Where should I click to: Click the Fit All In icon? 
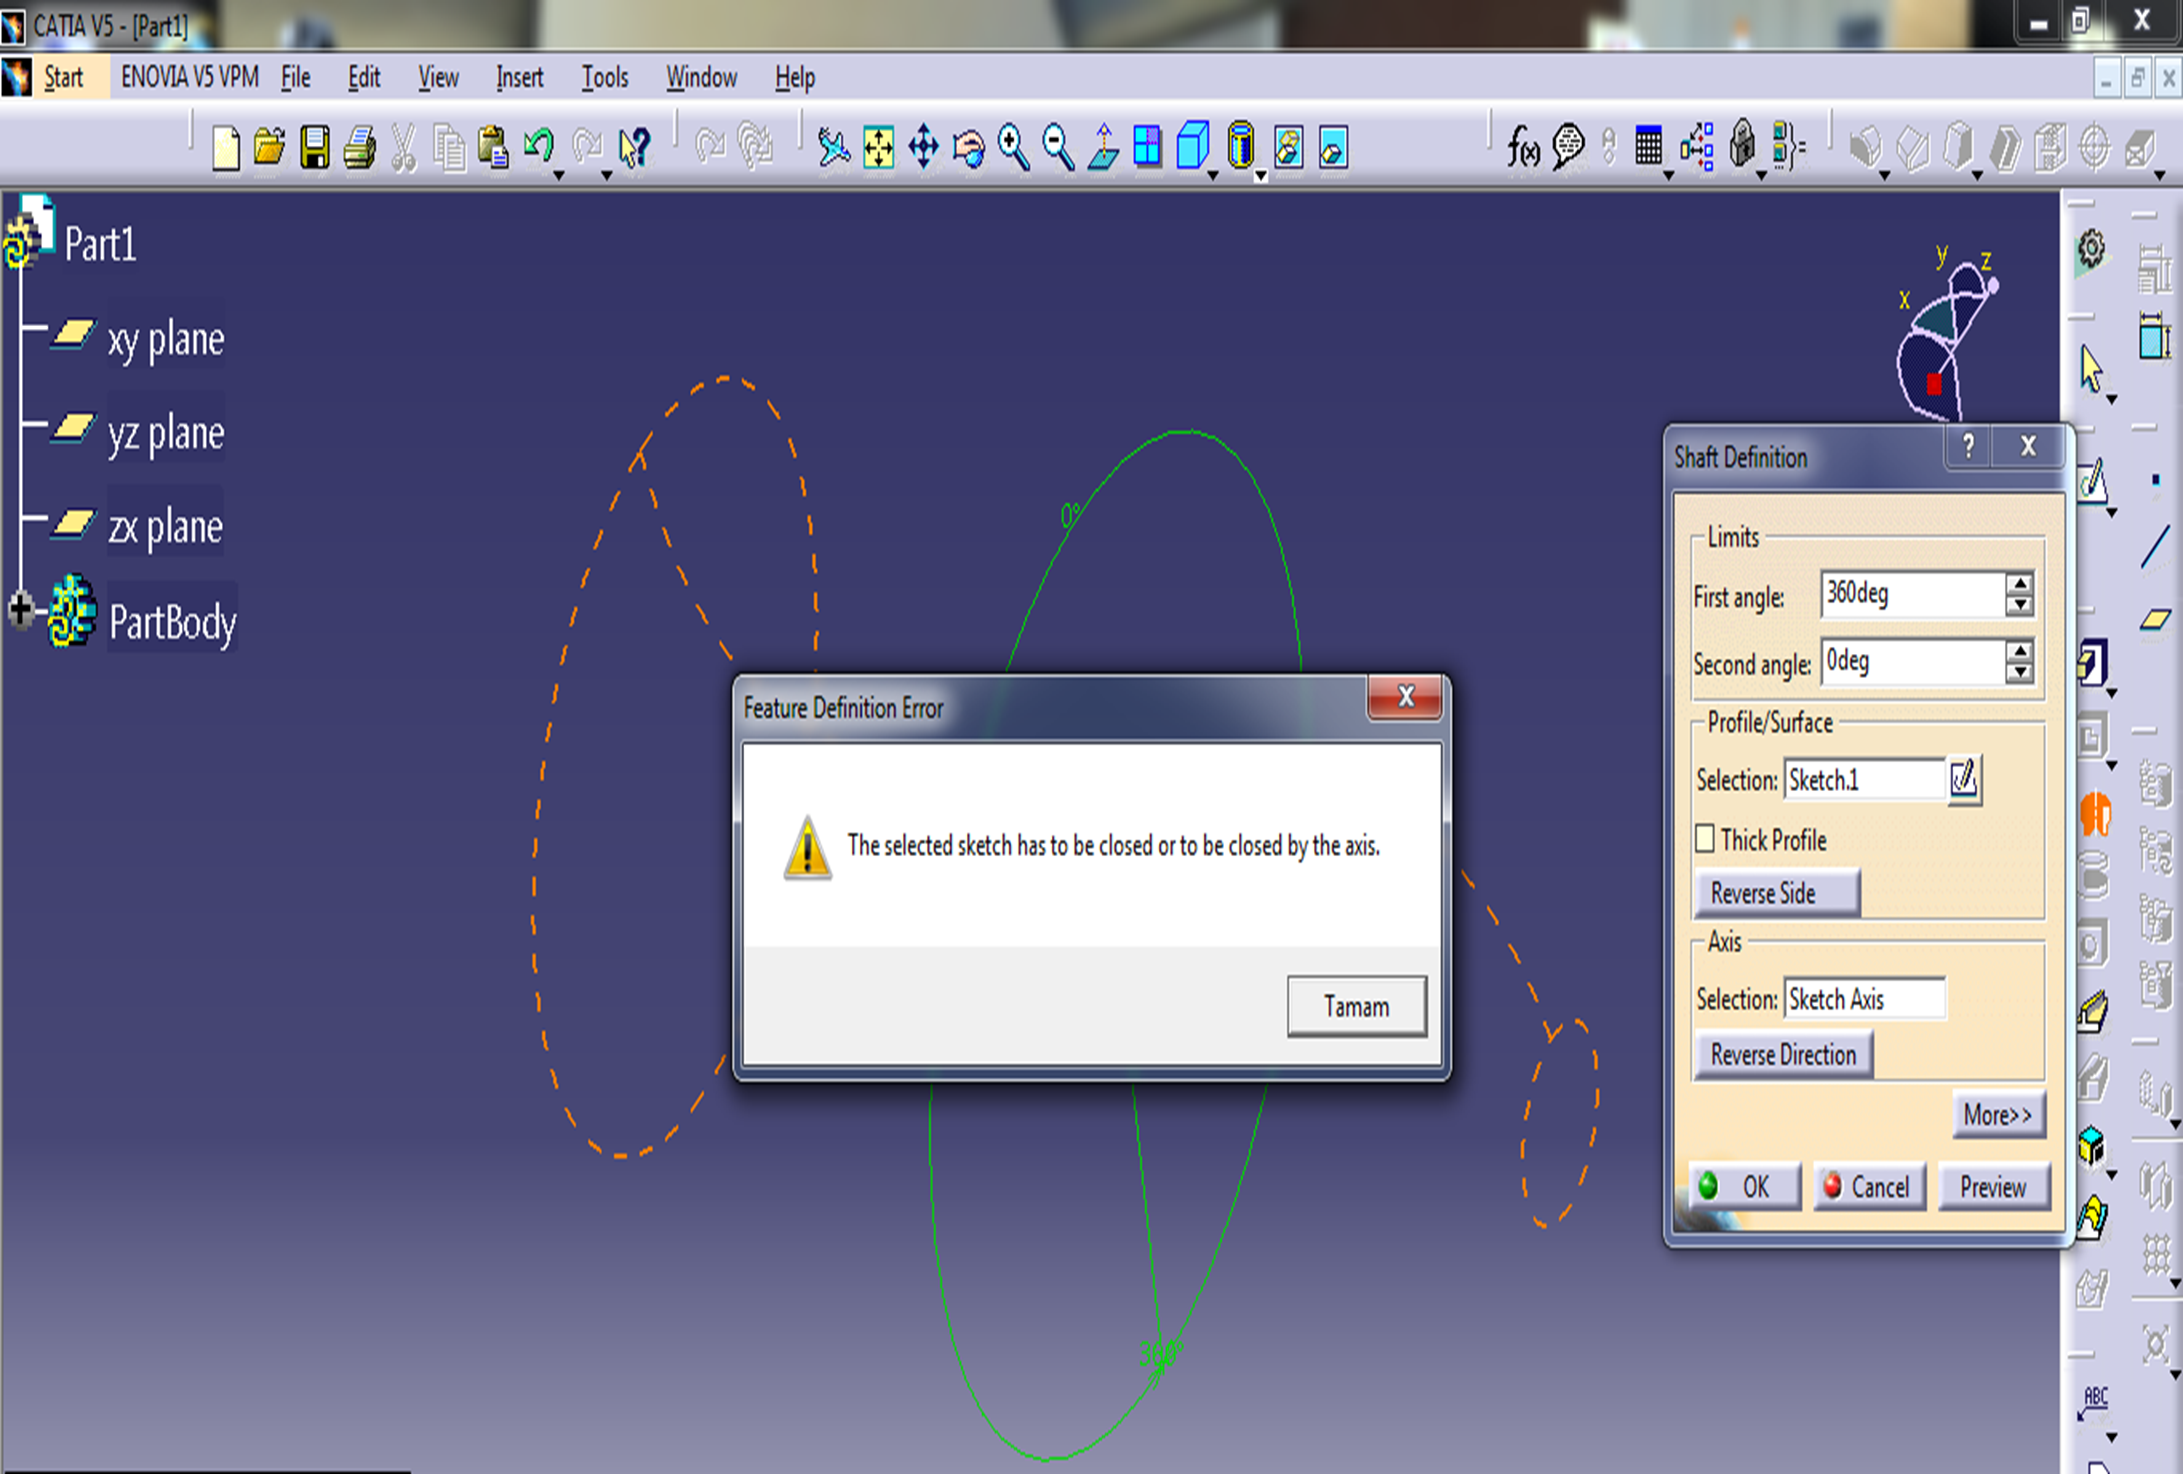point(878,148)
